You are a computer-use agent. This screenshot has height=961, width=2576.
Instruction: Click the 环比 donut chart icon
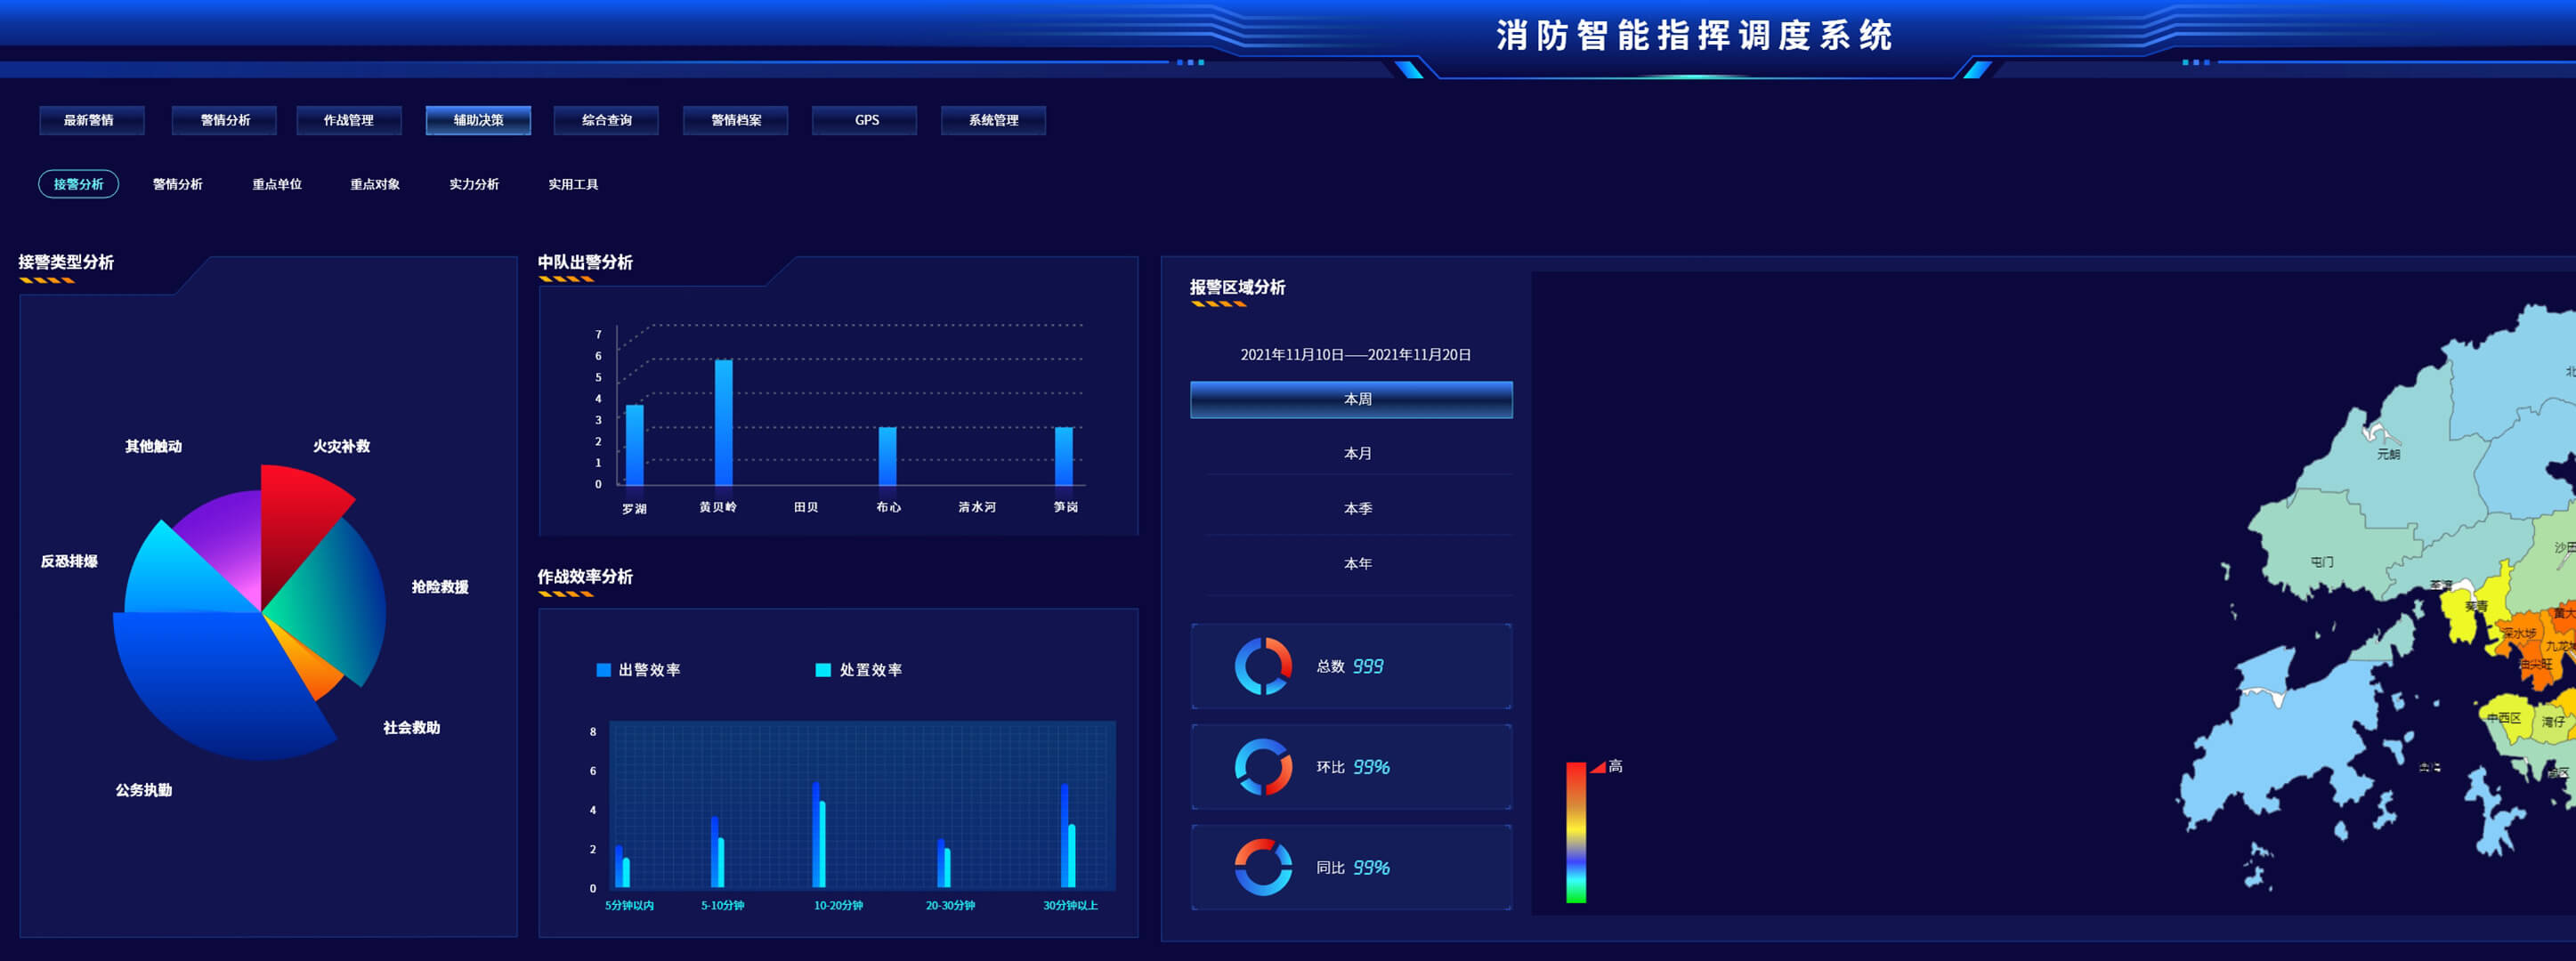pos(1263,767)
